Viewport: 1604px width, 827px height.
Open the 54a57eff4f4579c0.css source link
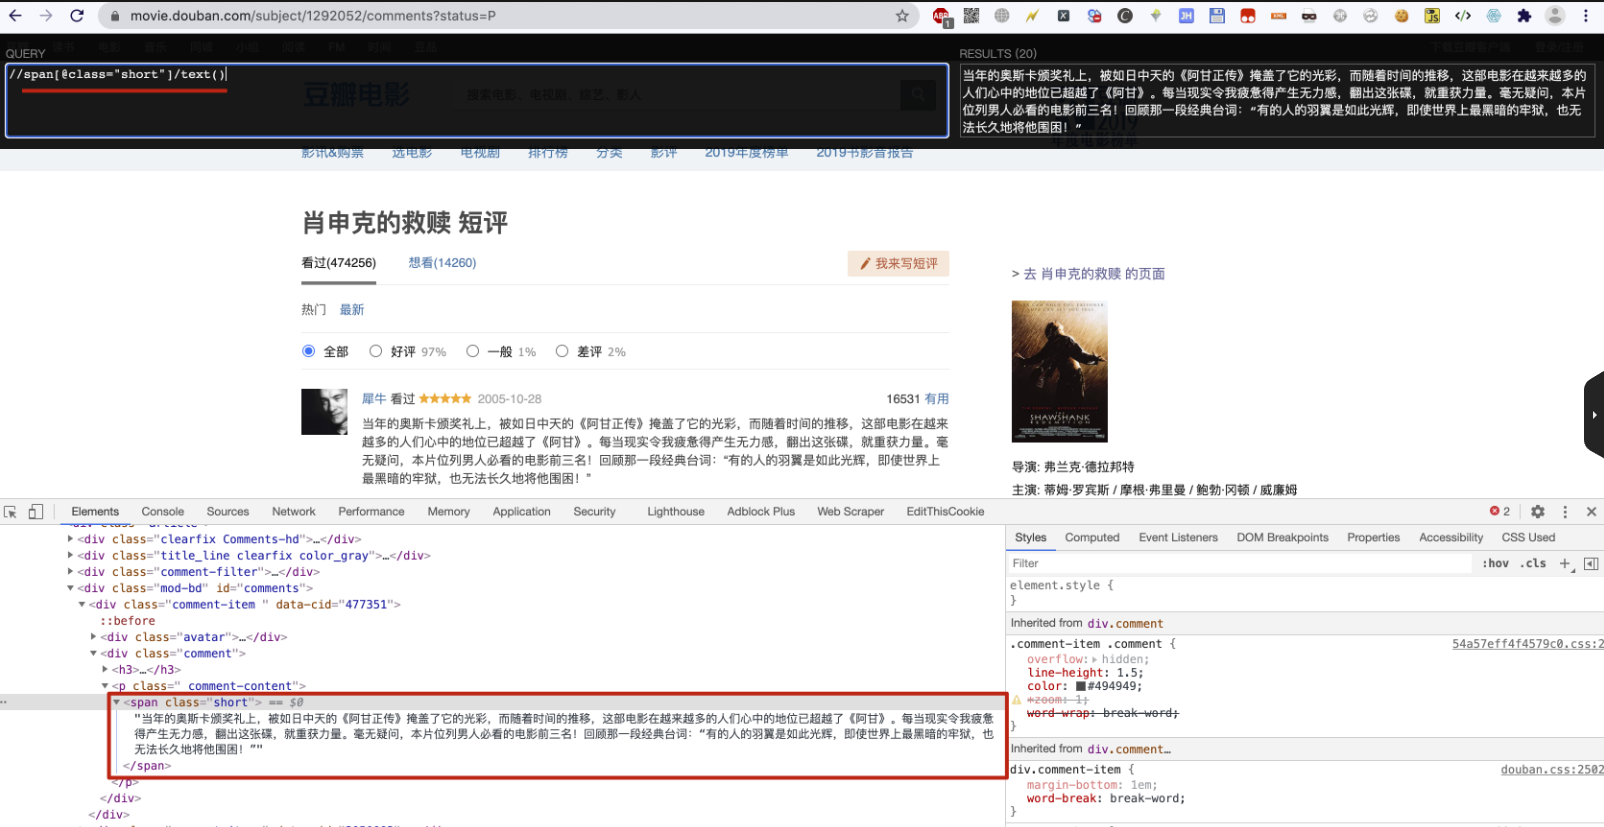[x=1528, y=644]
